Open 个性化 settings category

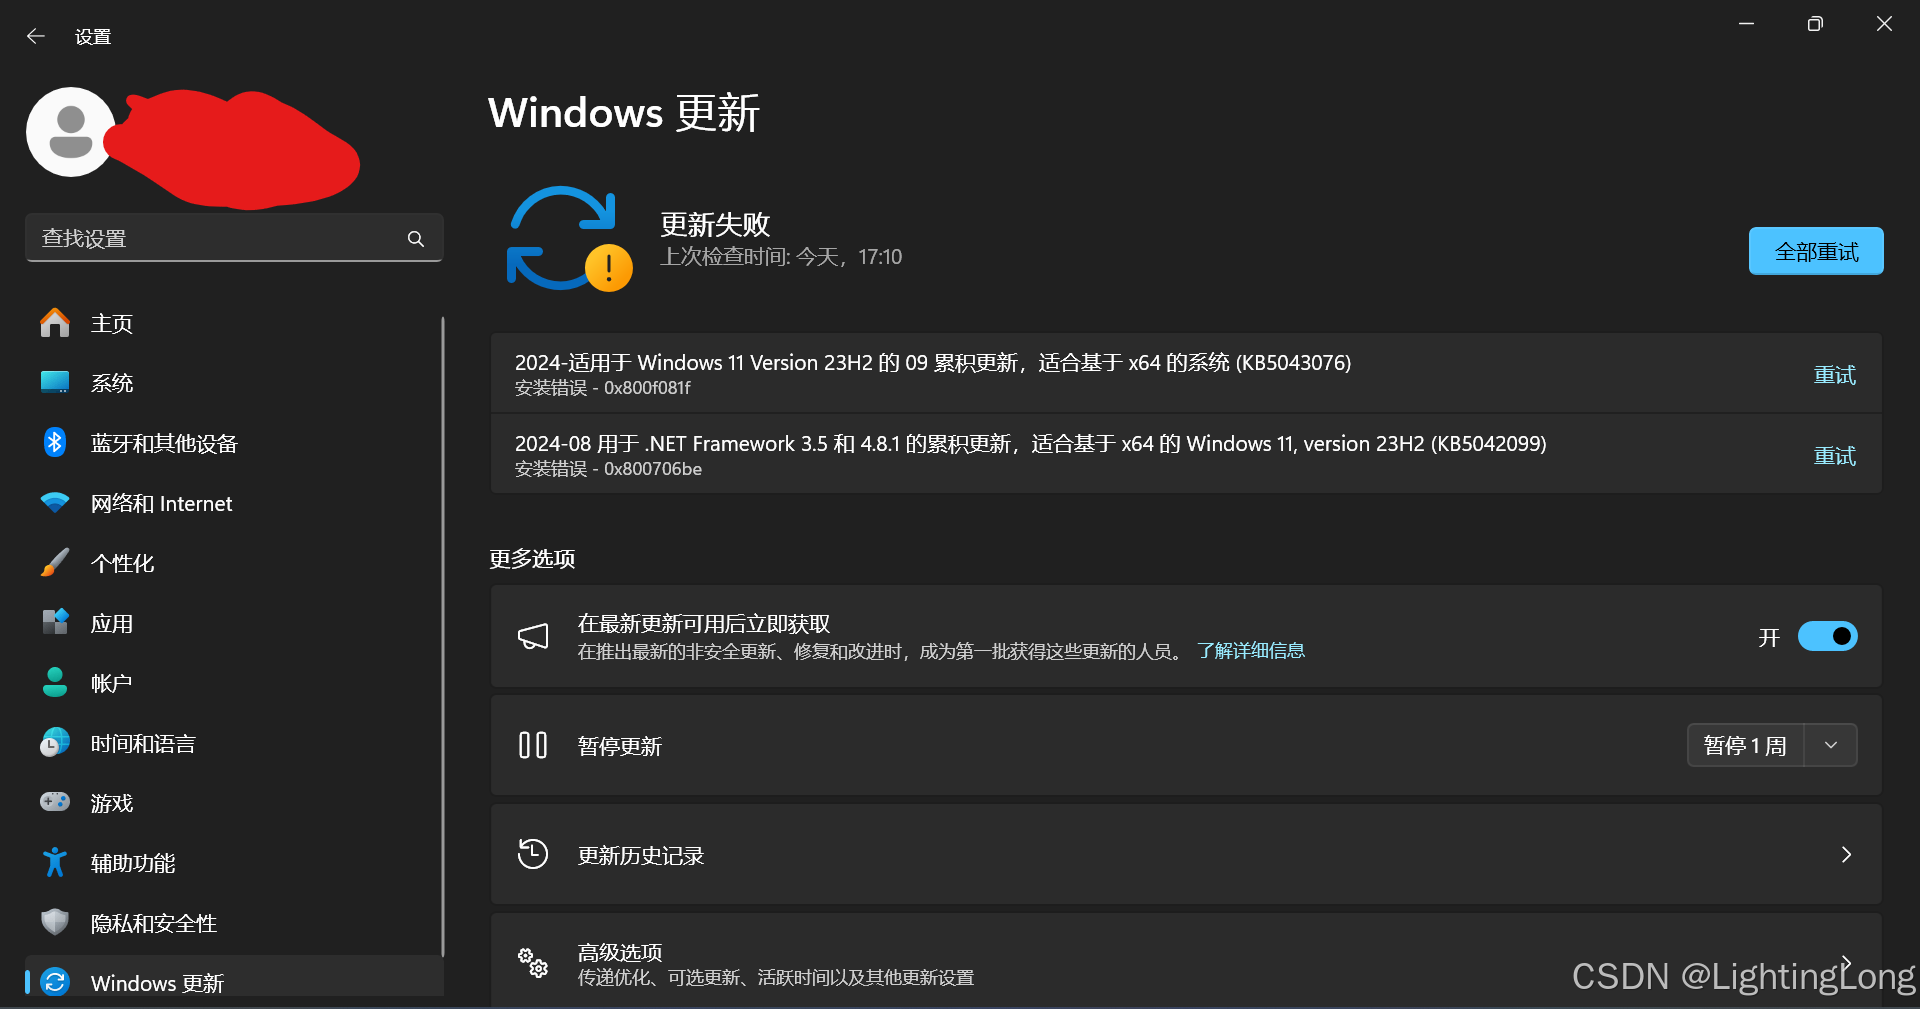234,563
